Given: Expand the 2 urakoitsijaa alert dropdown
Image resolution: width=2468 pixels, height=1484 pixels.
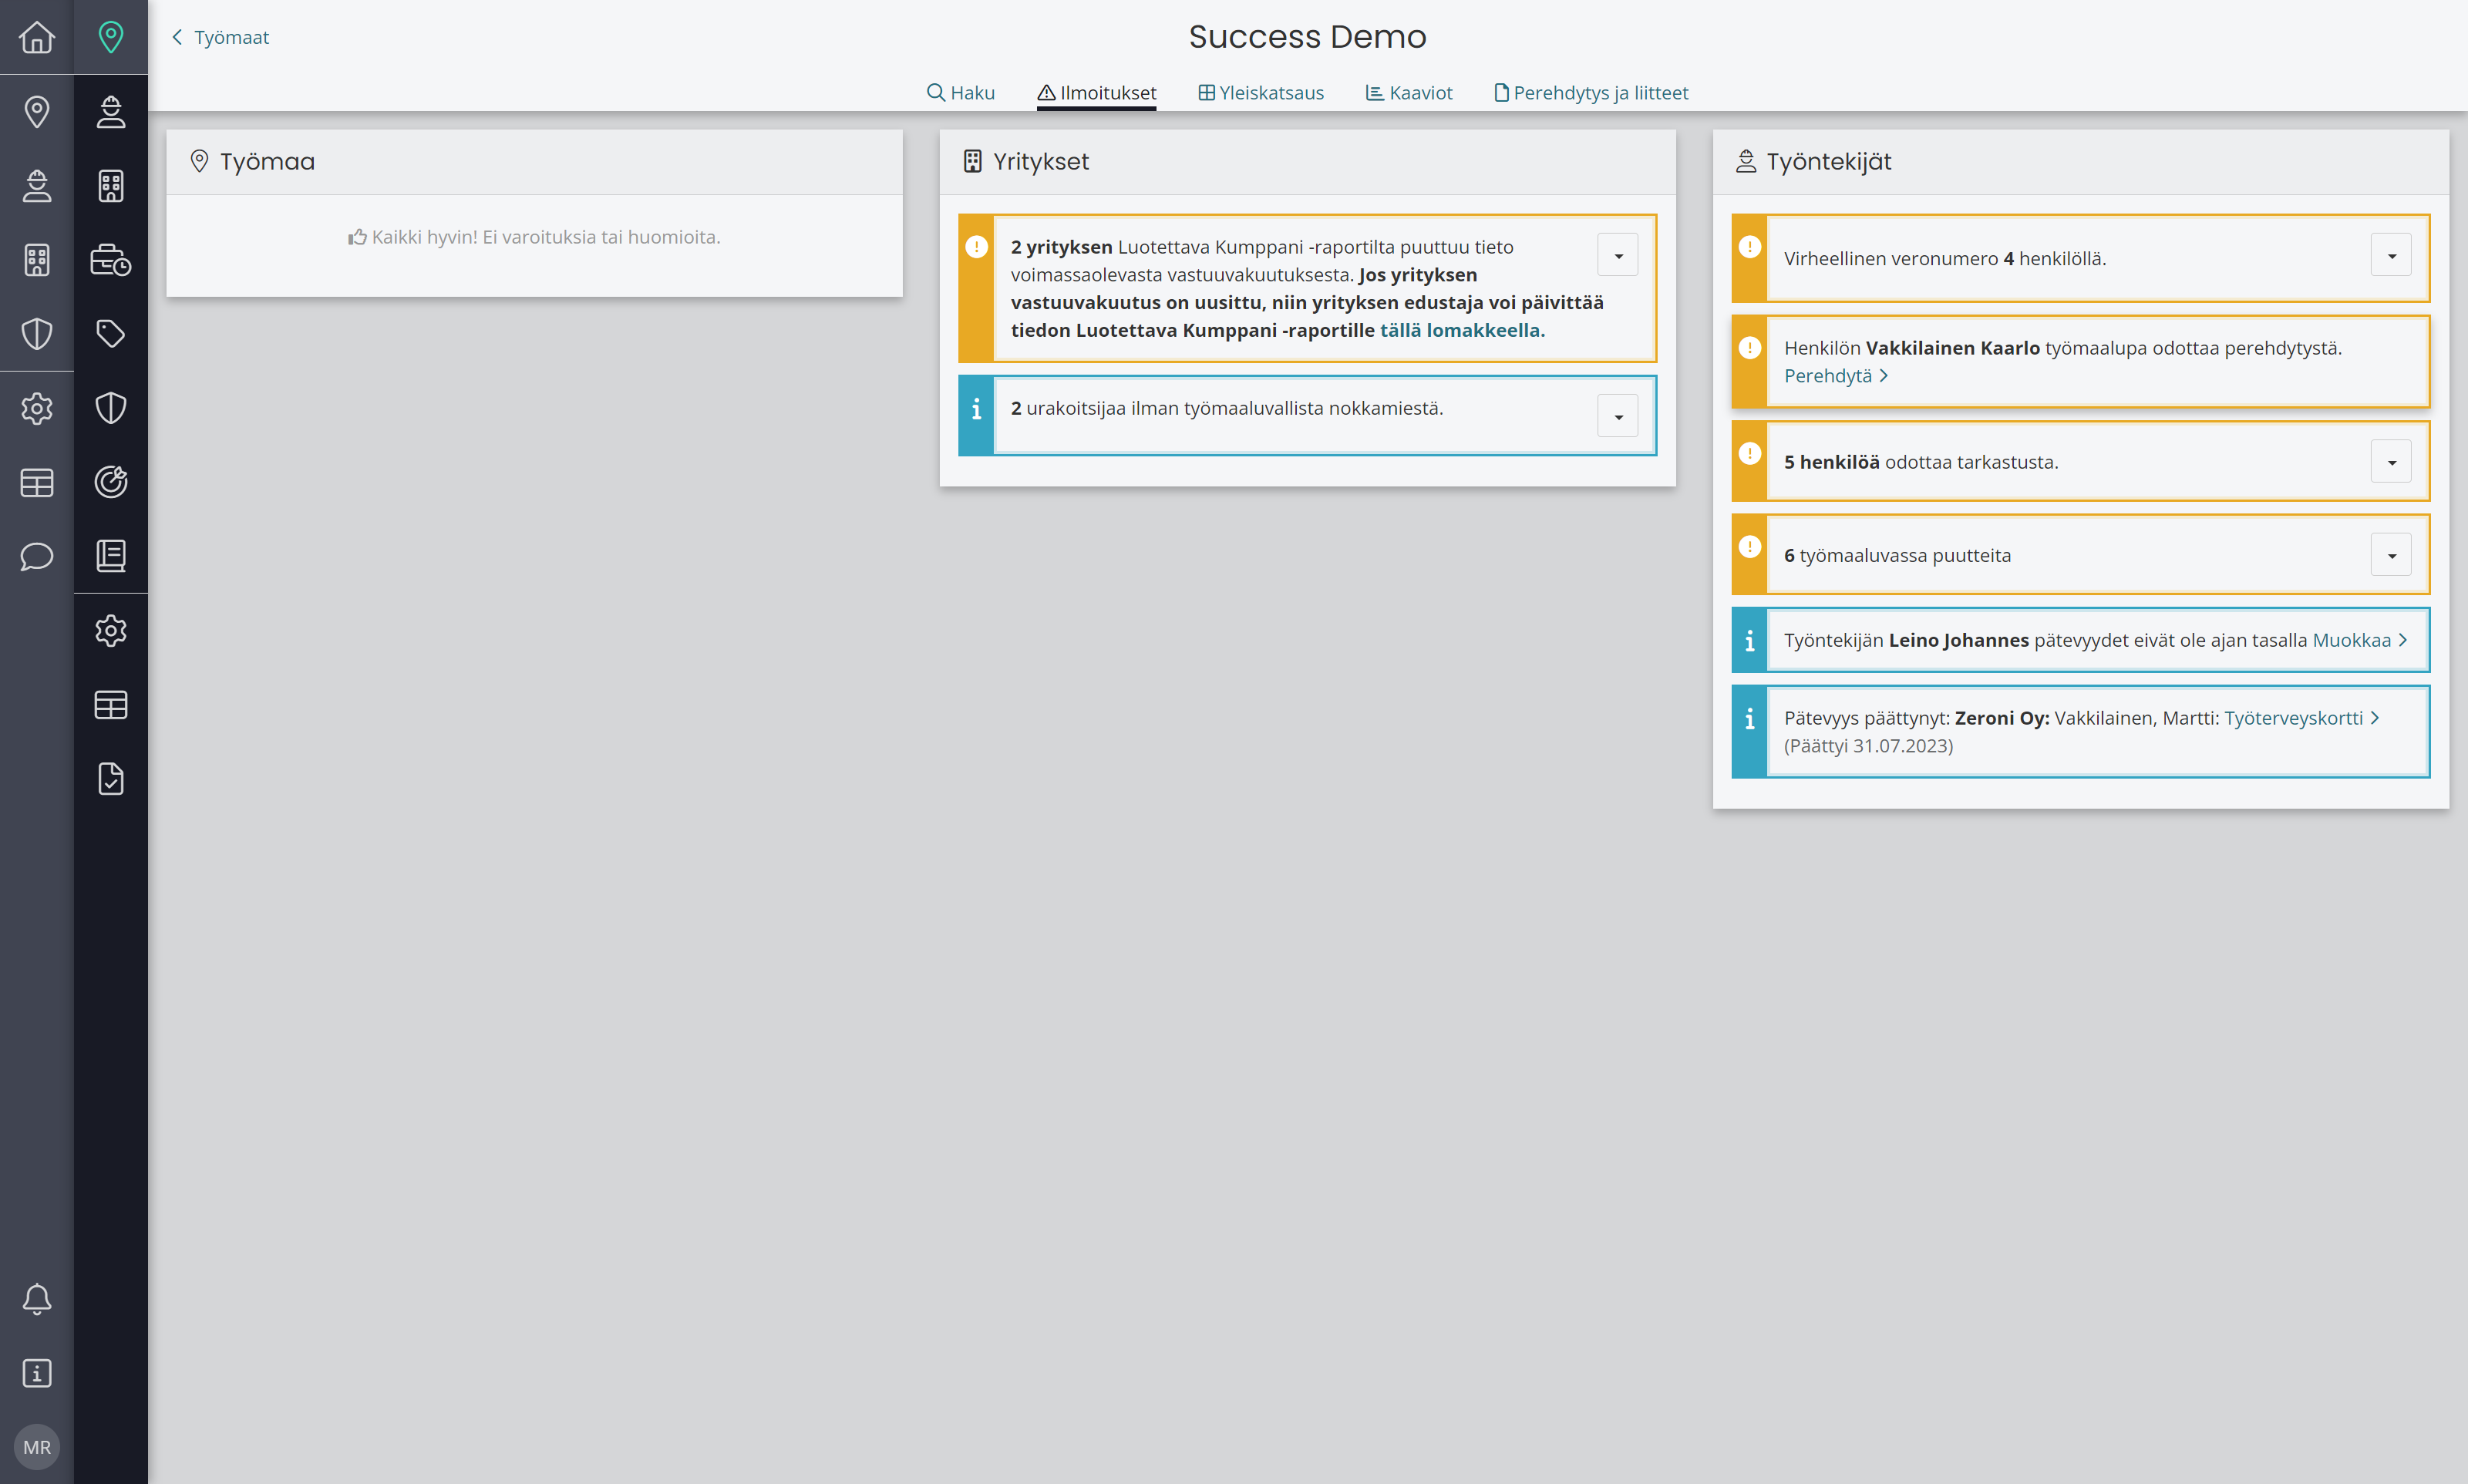Looking at the screenshot, I should [x=1618, y=416].
